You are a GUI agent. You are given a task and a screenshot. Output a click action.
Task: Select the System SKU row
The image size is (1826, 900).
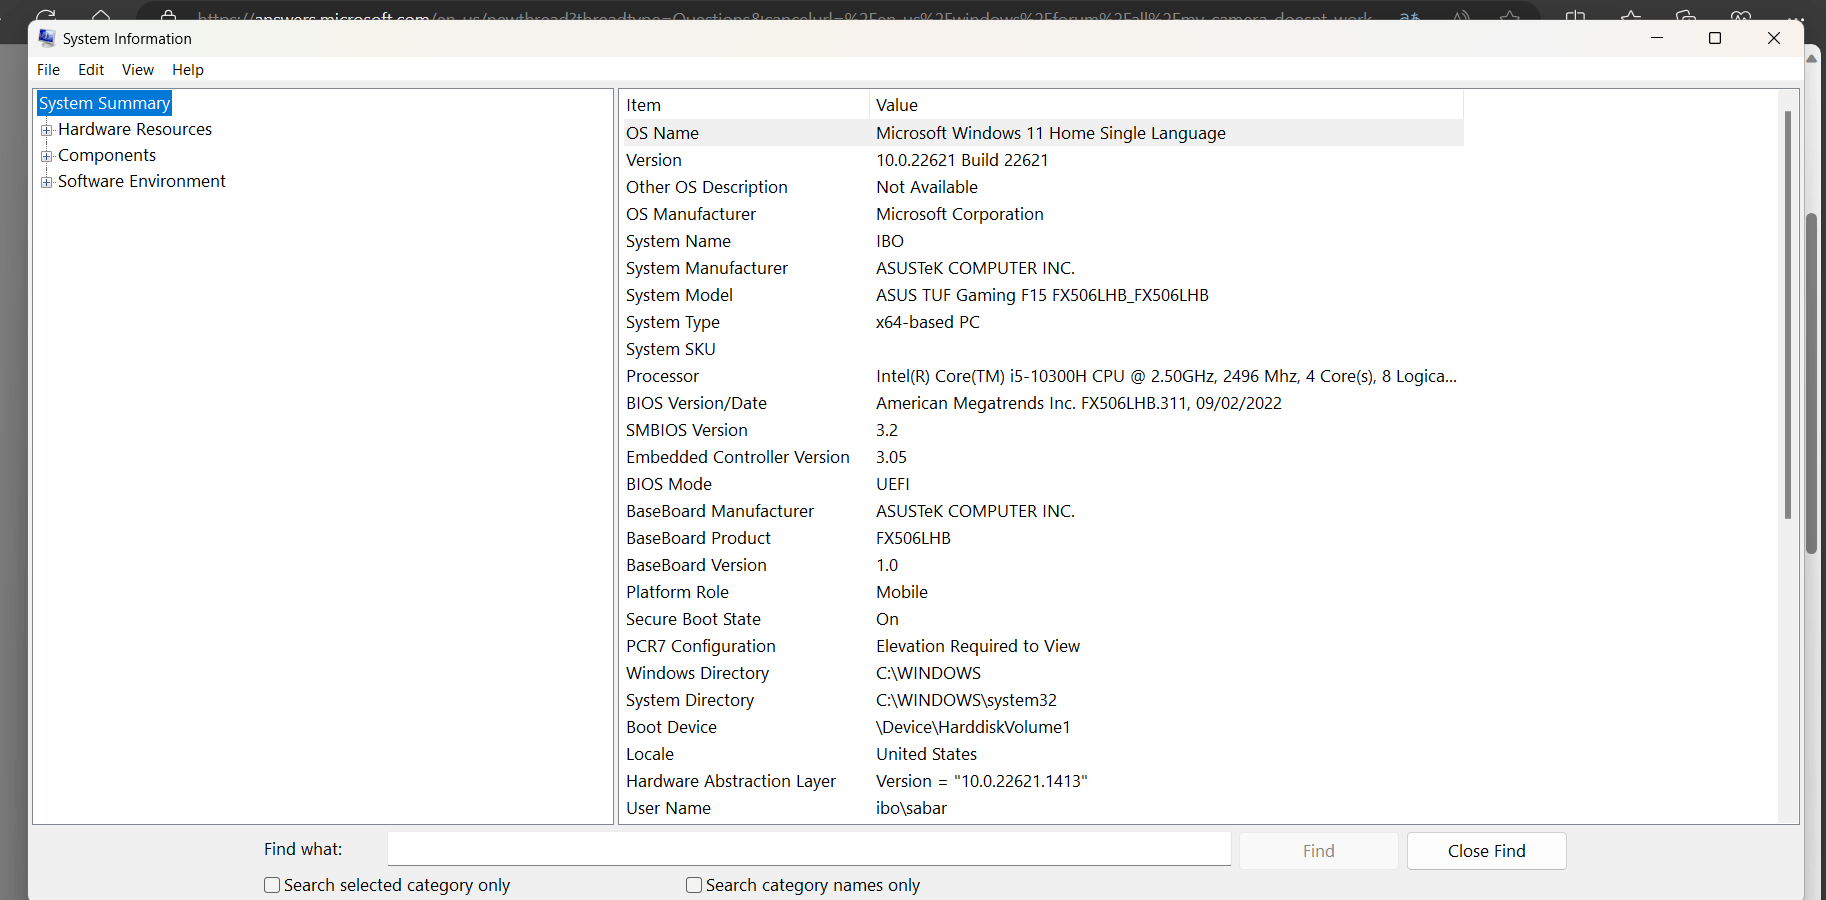(x=1043, y=349)
